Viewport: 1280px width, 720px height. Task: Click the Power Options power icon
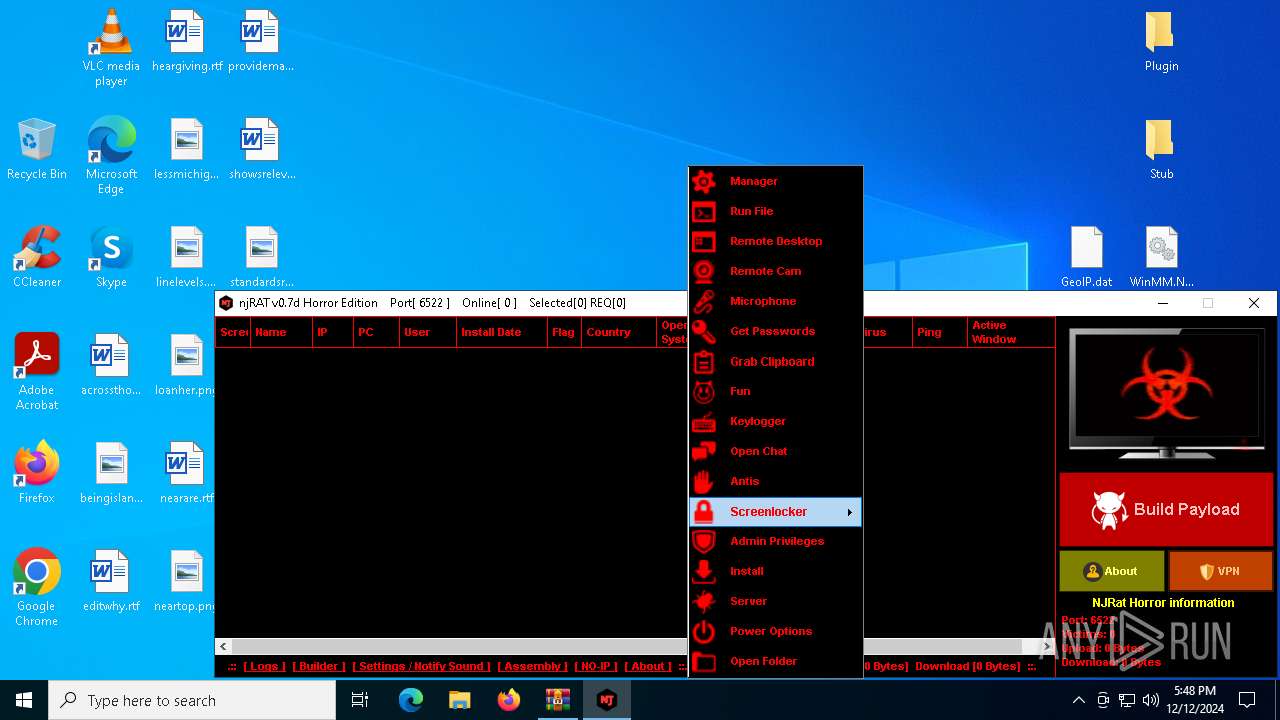tap(704, 631)
